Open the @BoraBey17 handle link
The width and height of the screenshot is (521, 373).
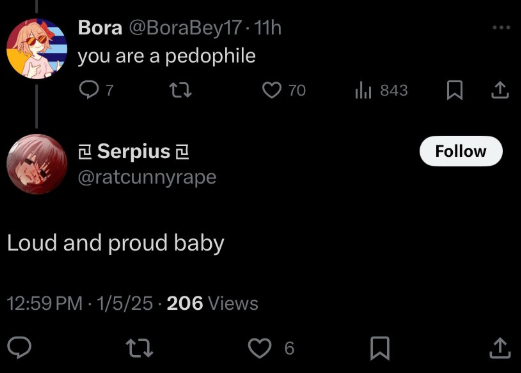click(185, 27)
